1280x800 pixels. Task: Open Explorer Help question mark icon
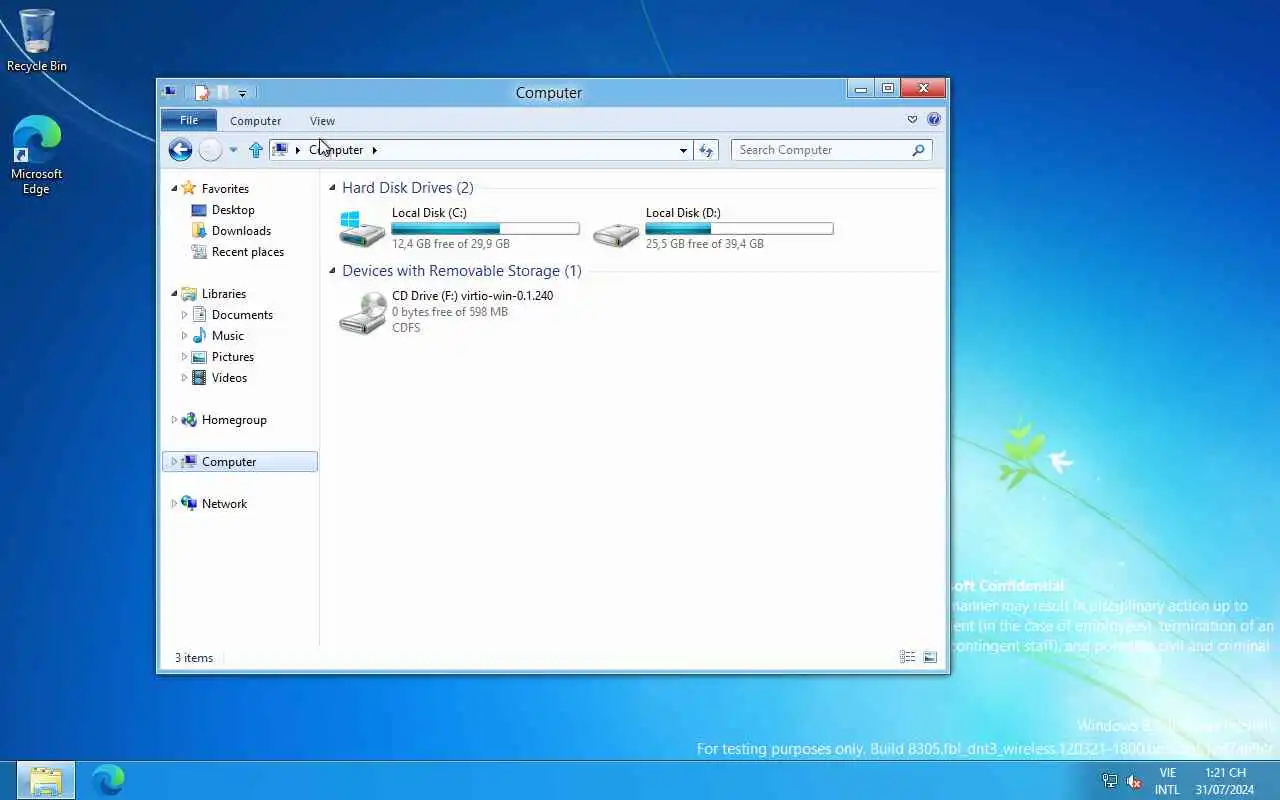[x=934, y=119]
